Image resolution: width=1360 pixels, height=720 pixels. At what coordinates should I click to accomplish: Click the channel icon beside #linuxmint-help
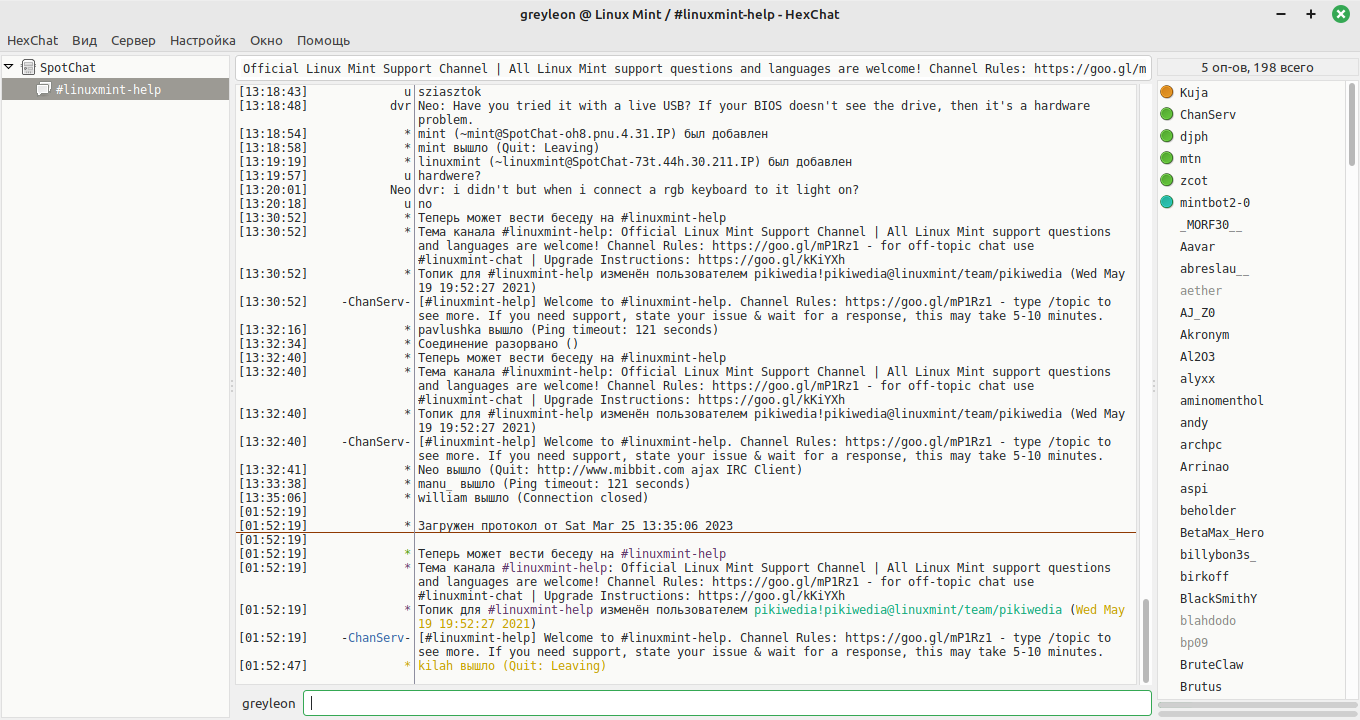43,89
